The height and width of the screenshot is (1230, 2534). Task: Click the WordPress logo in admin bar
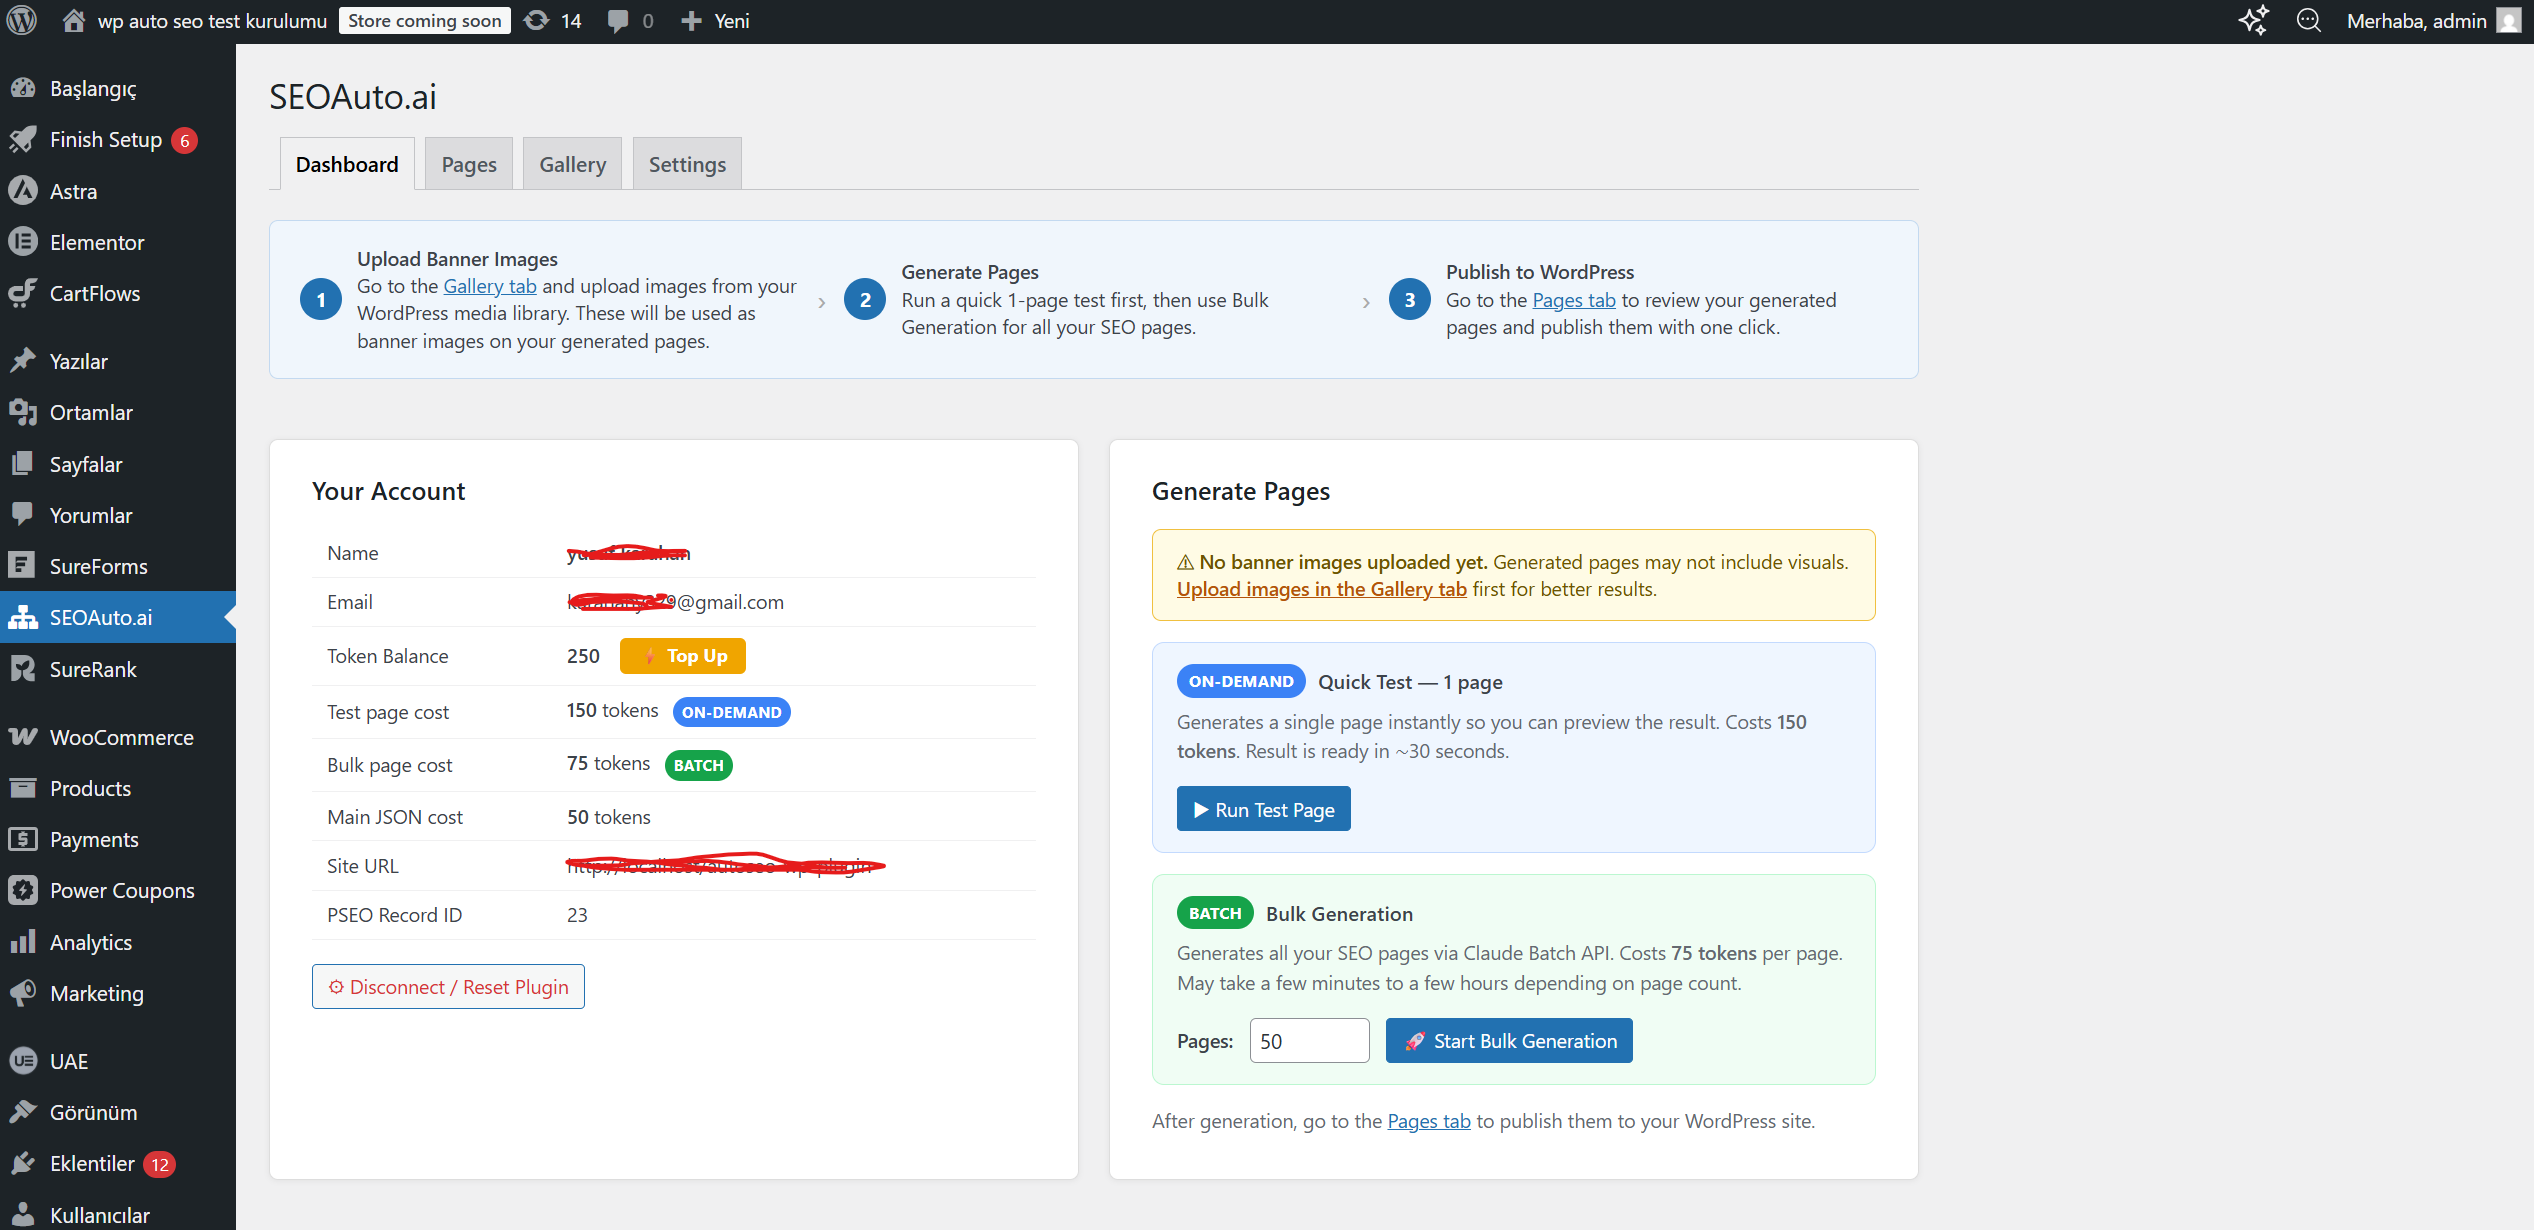coord(21,20)
